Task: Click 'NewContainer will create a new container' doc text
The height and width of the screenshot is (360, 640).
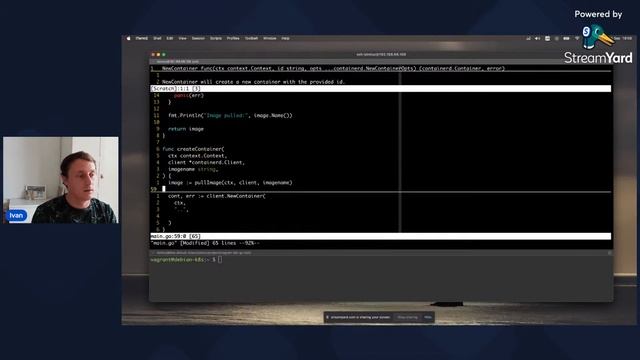Action: 253,82
